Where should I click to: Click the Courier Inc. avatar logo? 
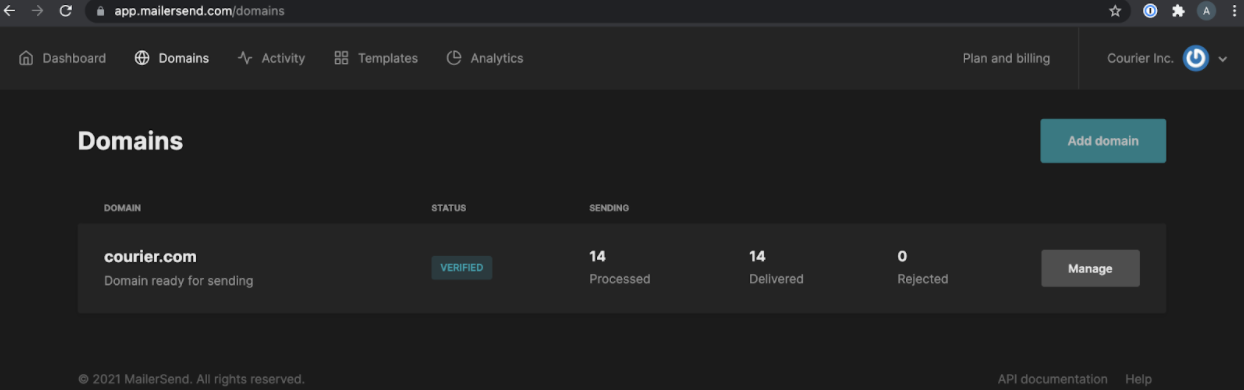(x=1195, y=58)
